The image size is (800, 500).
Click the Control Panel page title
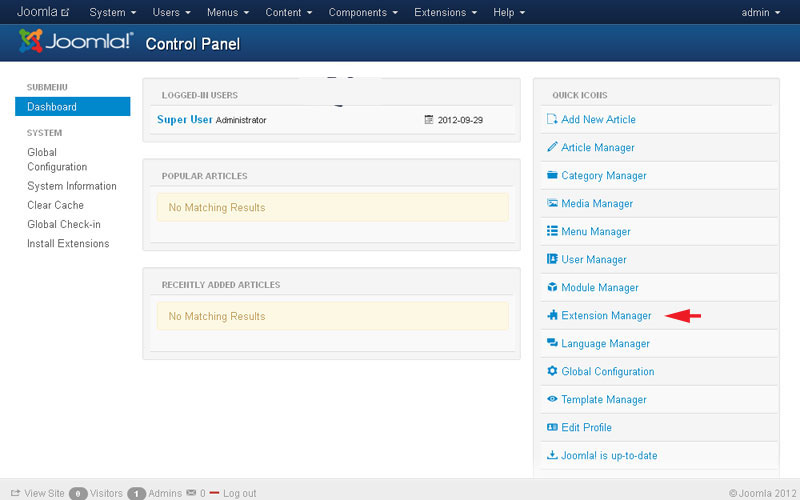pyautogui.click(x=193, y=44)
